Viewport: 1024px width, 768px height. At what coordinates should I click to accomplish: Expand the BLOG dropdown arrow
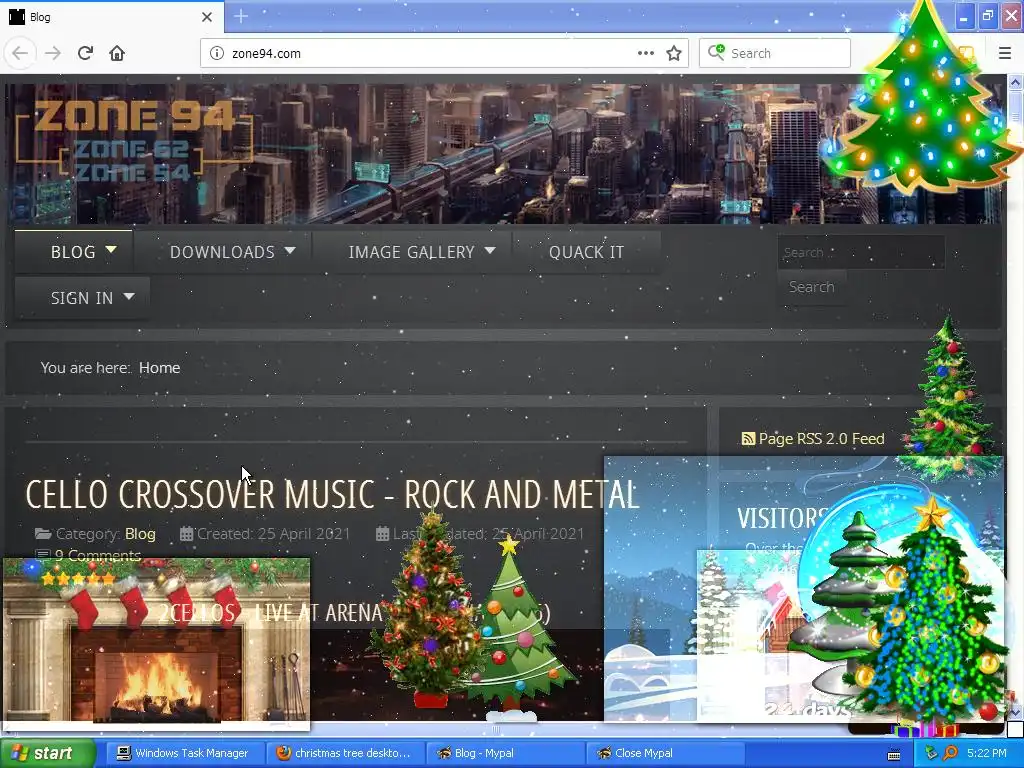click(x=111, y=249)
